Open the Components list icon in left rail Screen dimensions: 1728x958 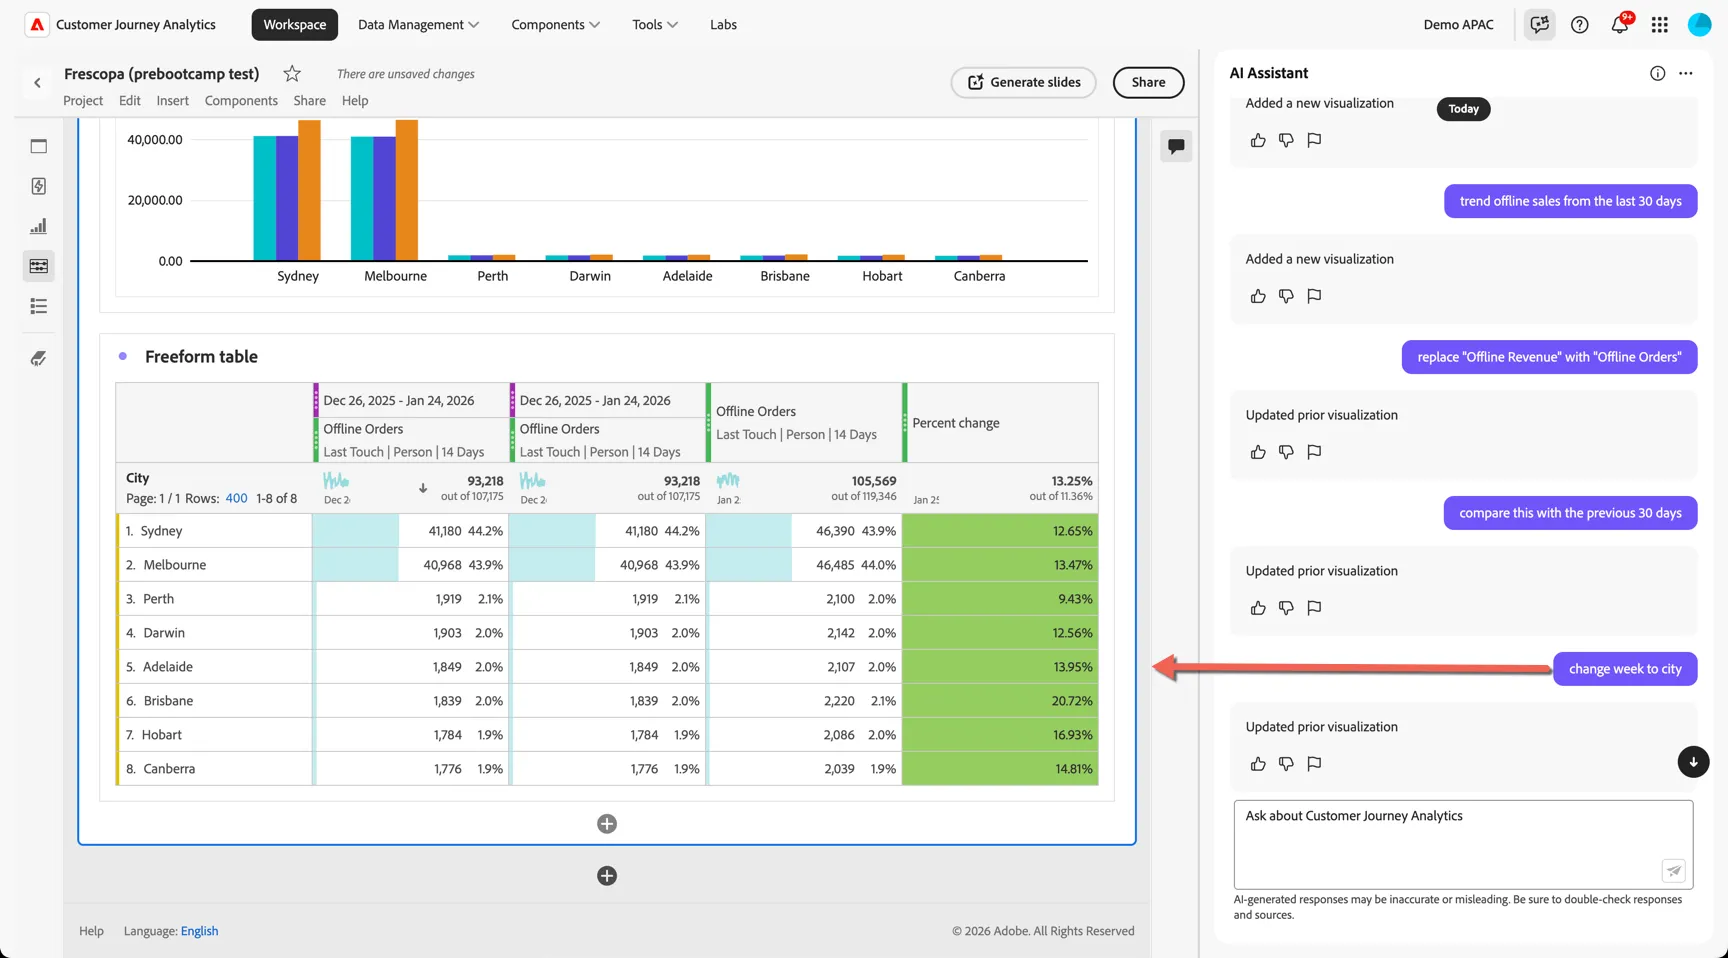[x=39, y=306]
